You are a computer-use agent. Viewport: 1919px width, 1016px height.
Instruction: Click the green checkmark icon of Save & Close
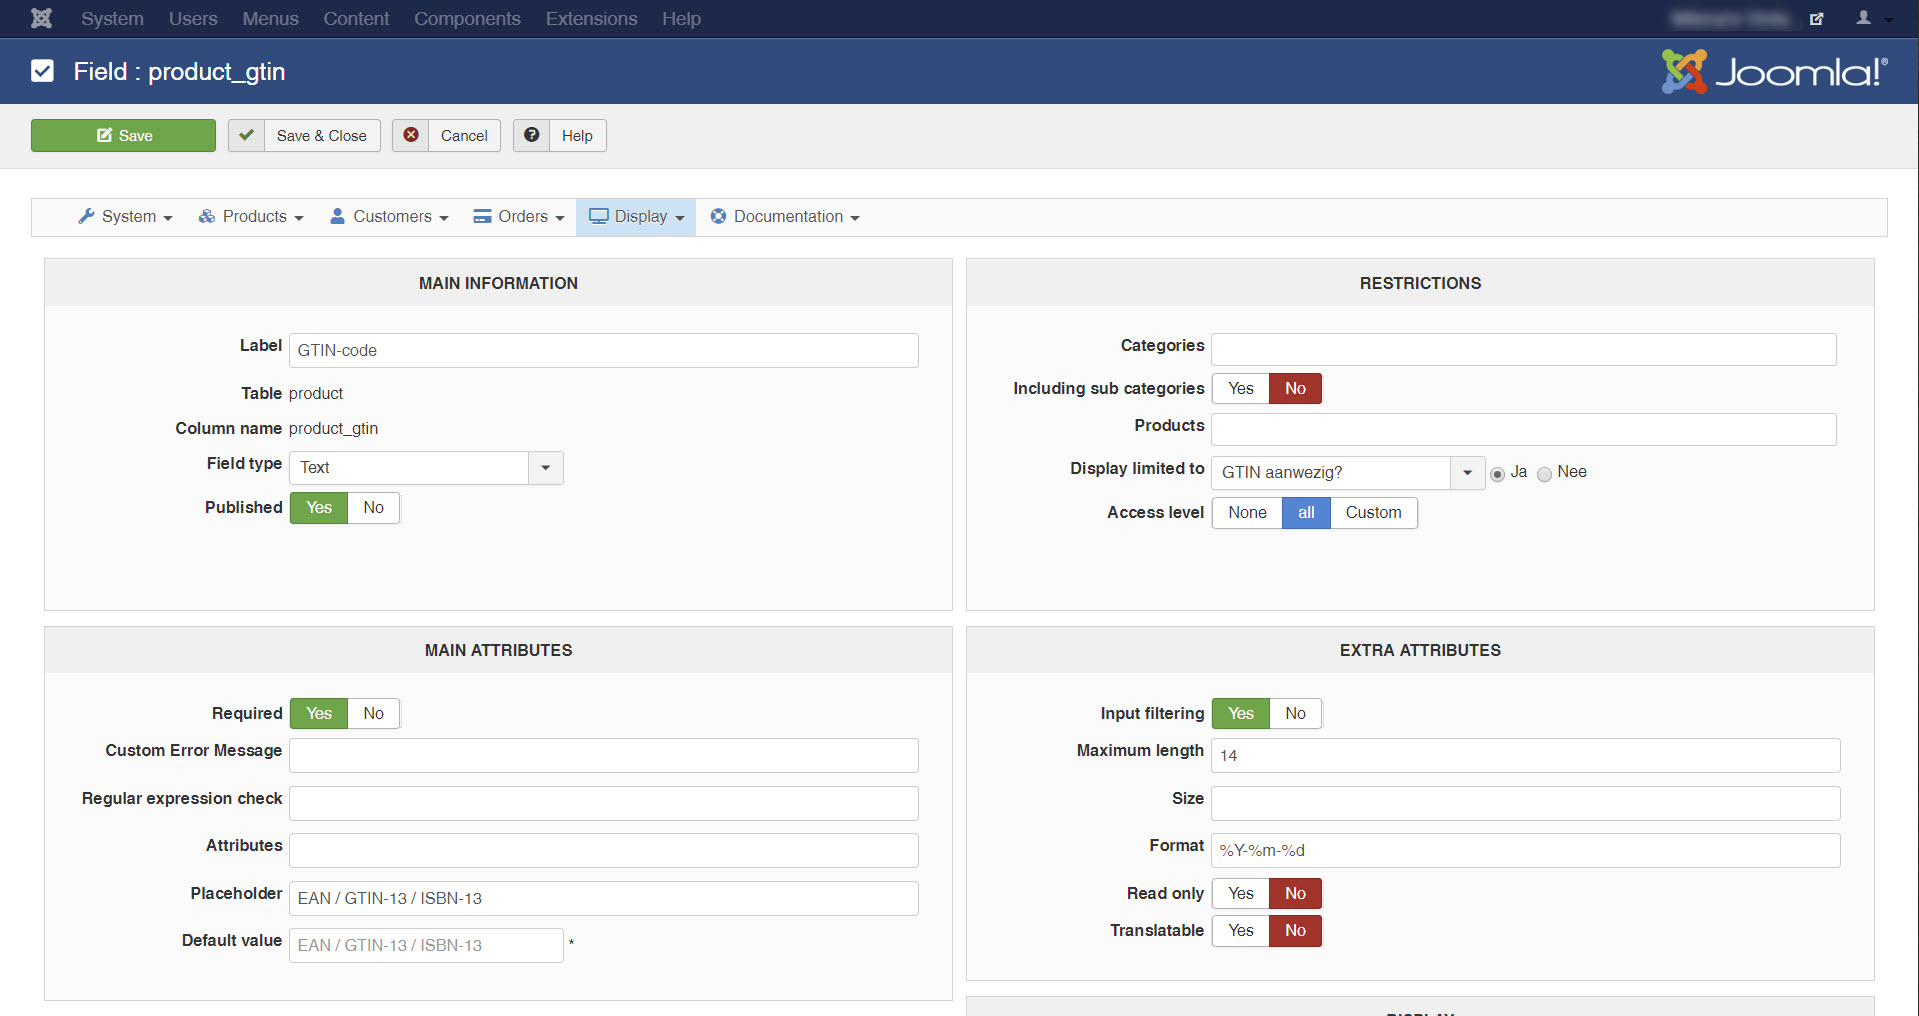(247, 135)
